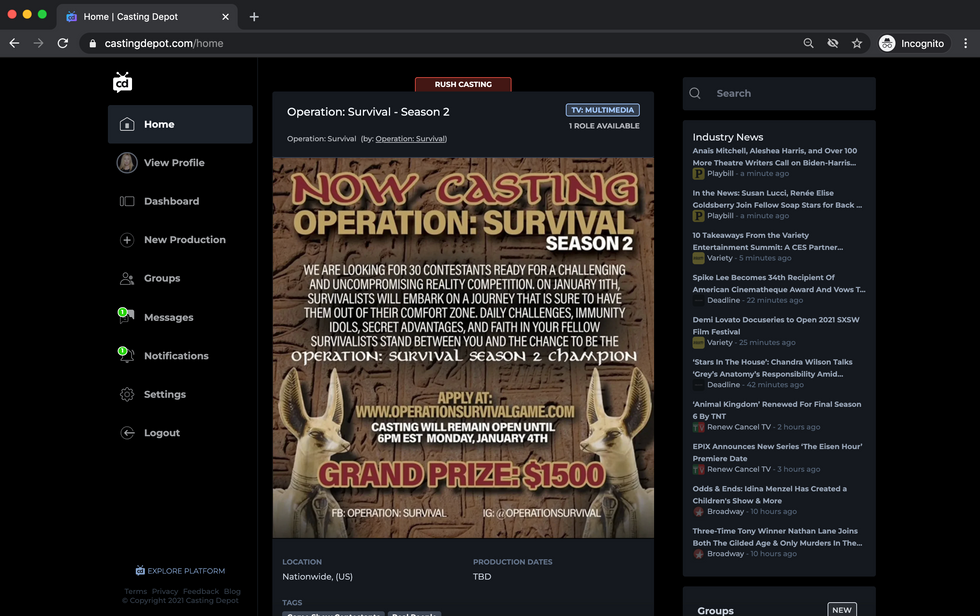Open a new browser tab
The image size is (980, 616).
[x=254, y=17]
